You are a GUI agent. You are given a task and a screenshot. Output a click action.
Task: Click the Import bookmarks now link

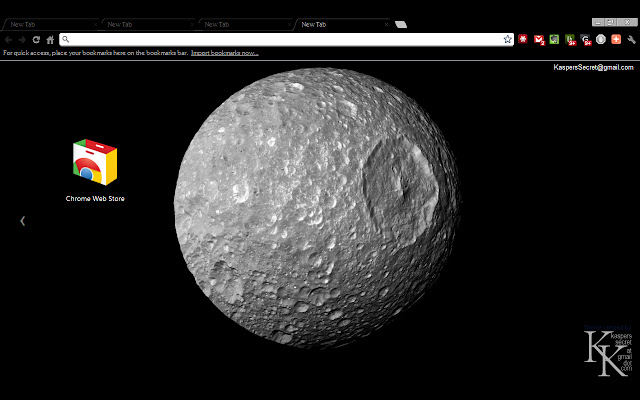click(224, 53)
